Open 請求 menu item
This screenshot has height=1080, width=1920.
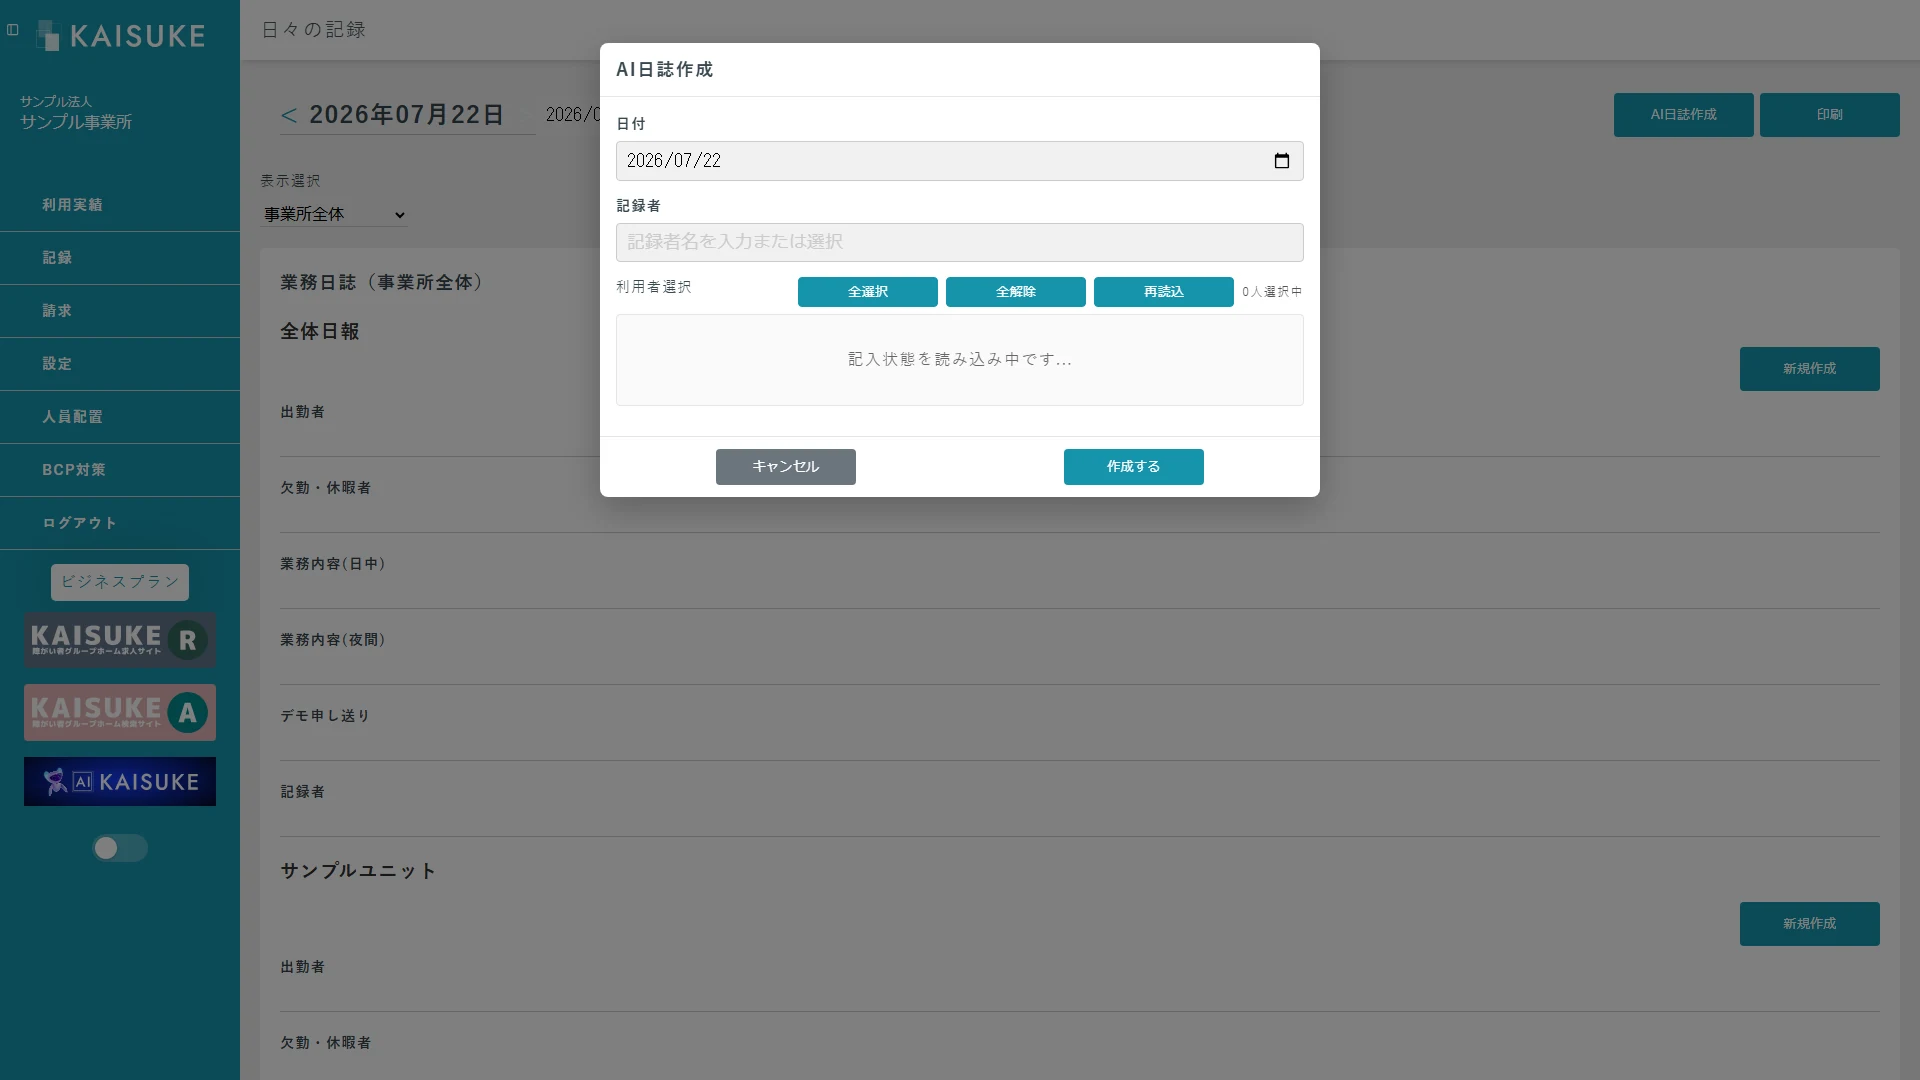tap(120, 311)
